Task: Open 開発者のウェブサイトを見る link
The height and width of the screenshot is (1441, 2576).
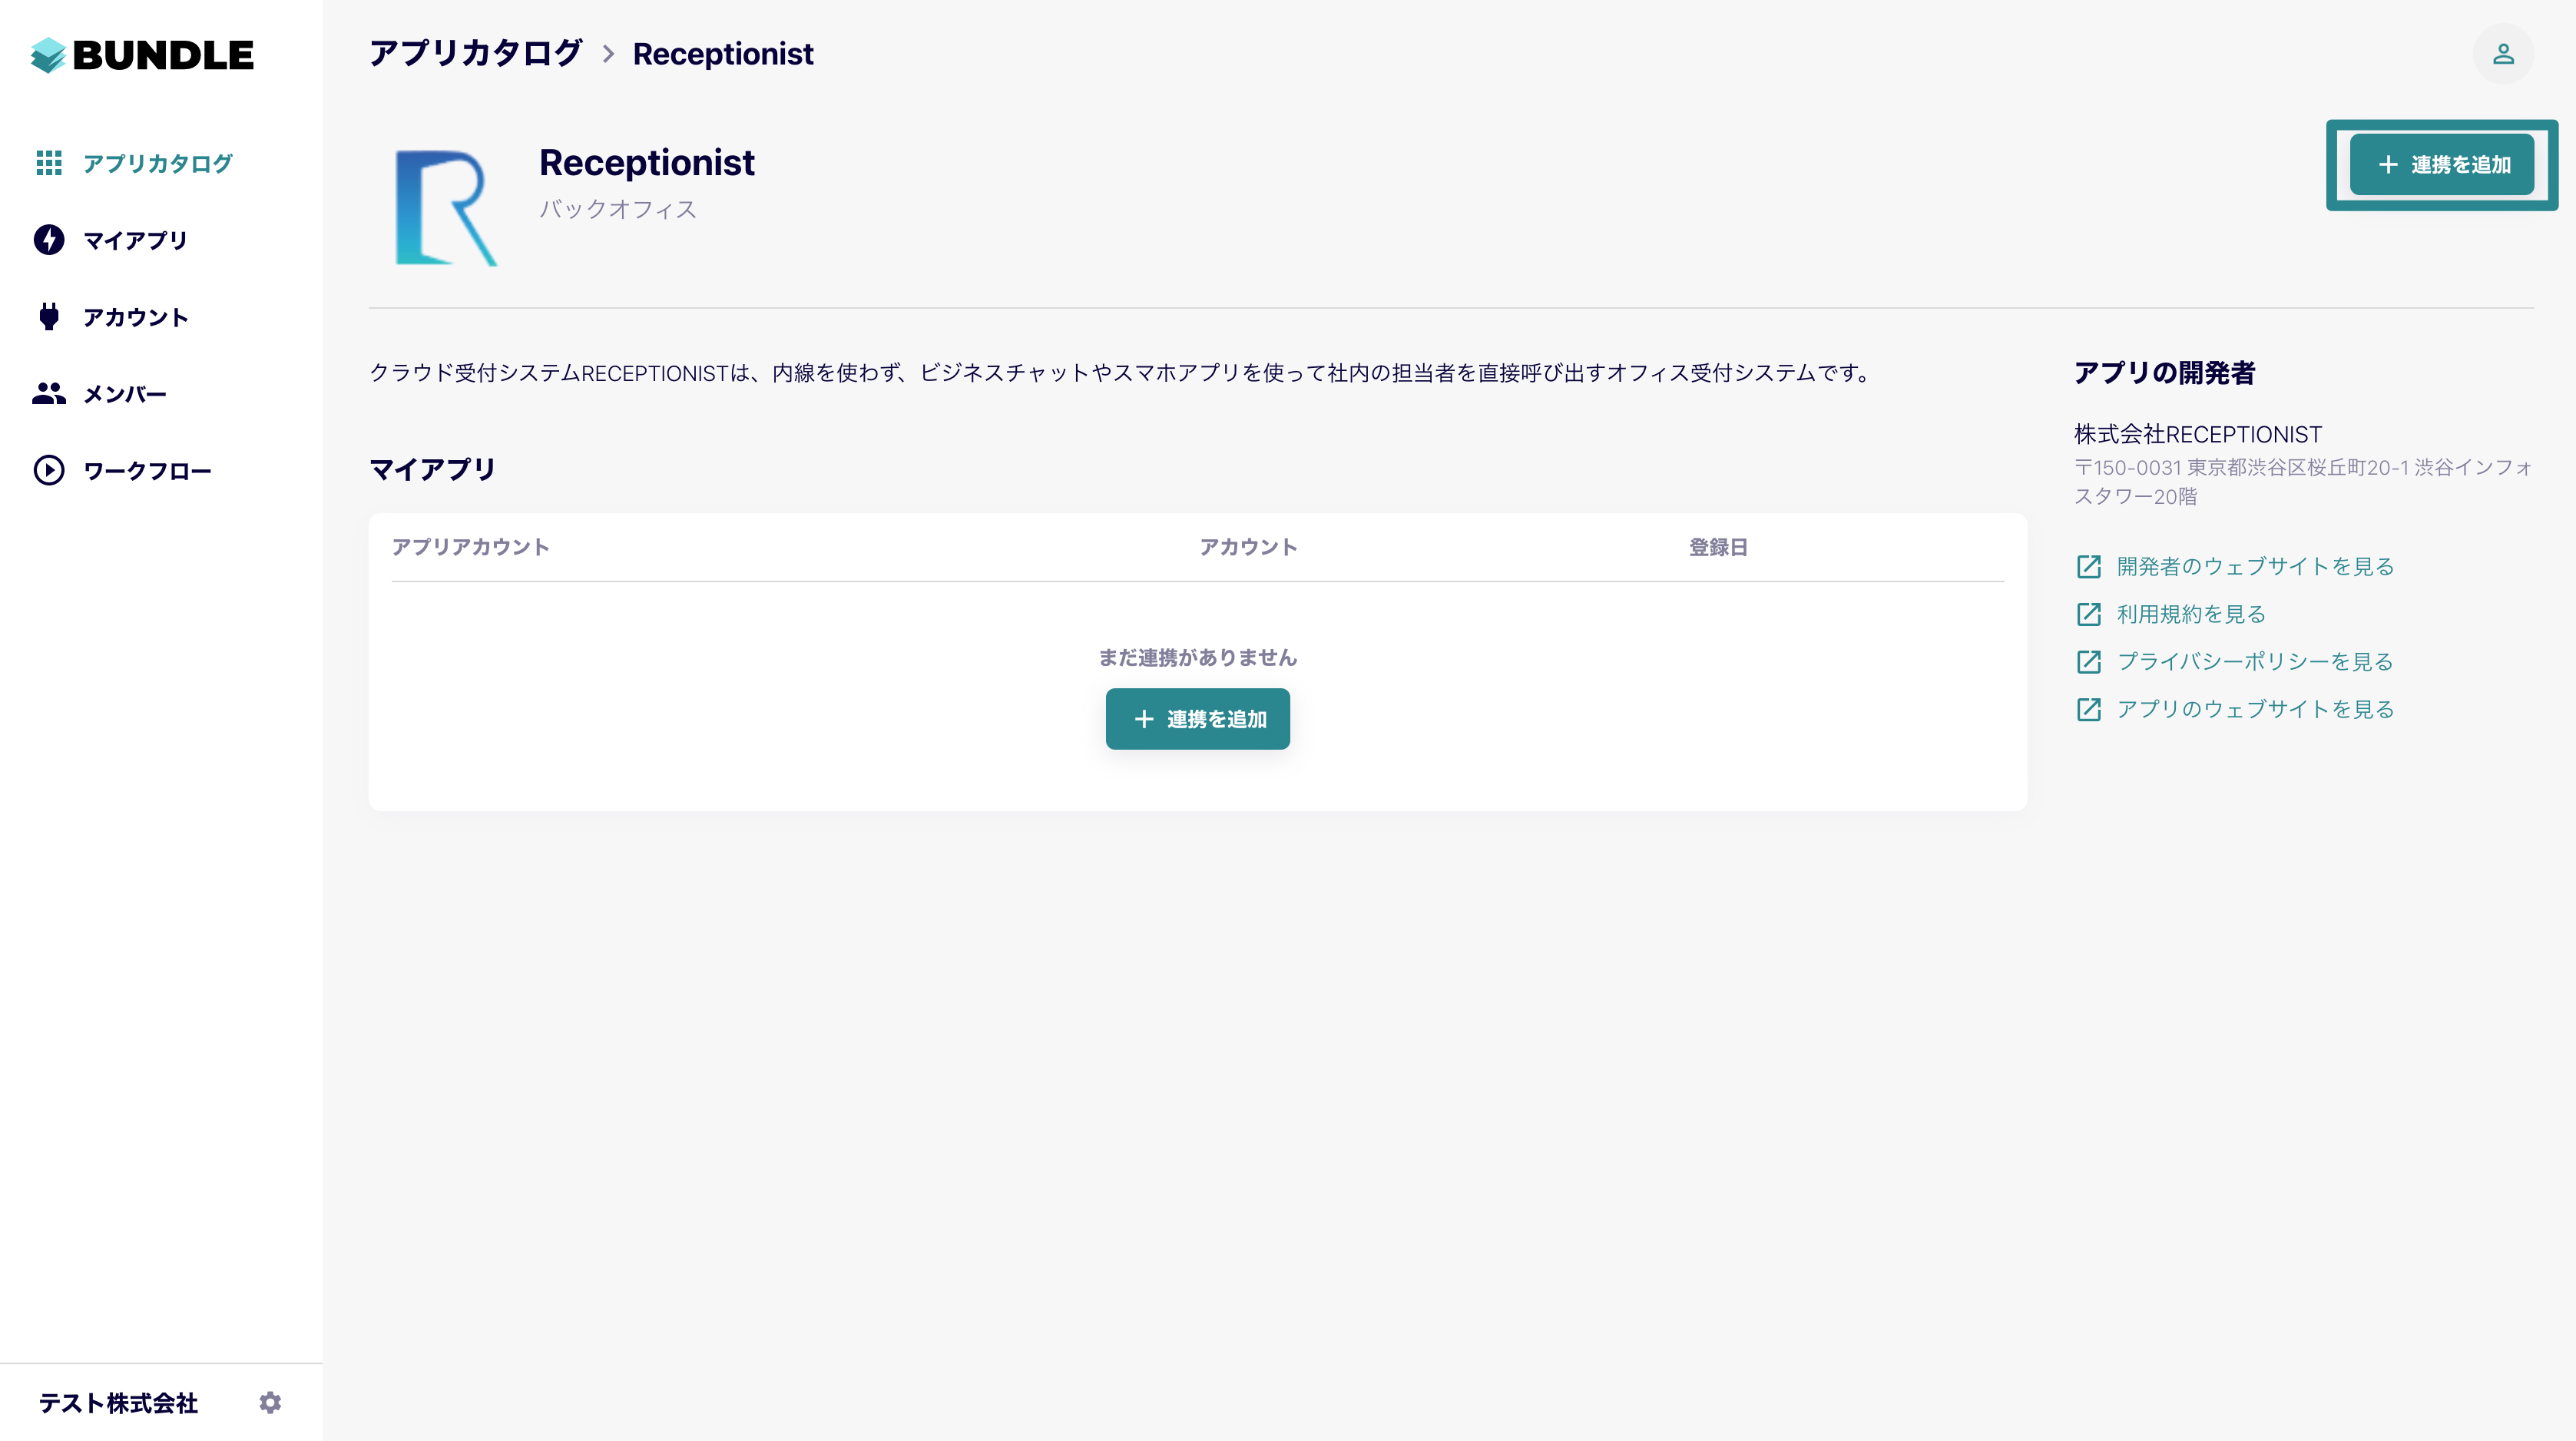Action: [2255, 567]
